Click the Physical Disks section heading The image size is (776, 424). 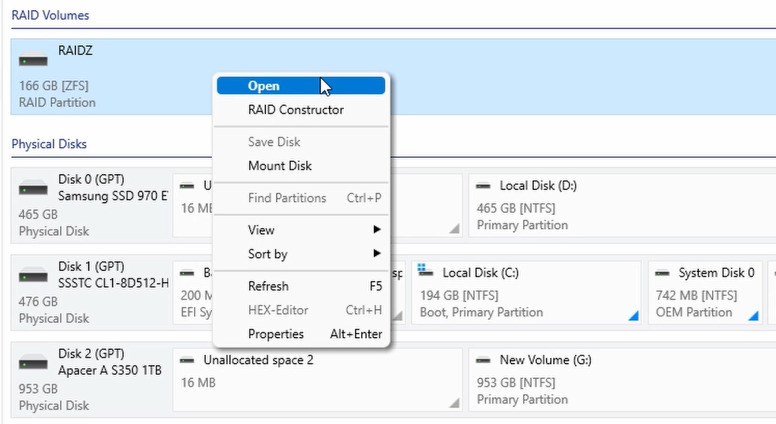49,144
